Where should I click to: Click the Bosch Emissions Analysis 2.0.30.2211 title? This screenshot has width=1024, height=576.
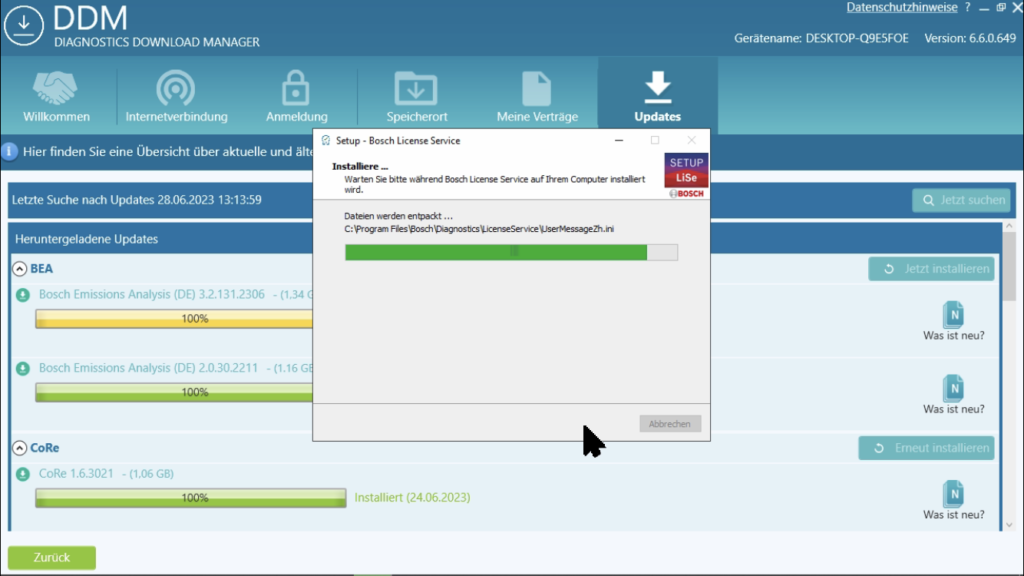pos(148,368)
